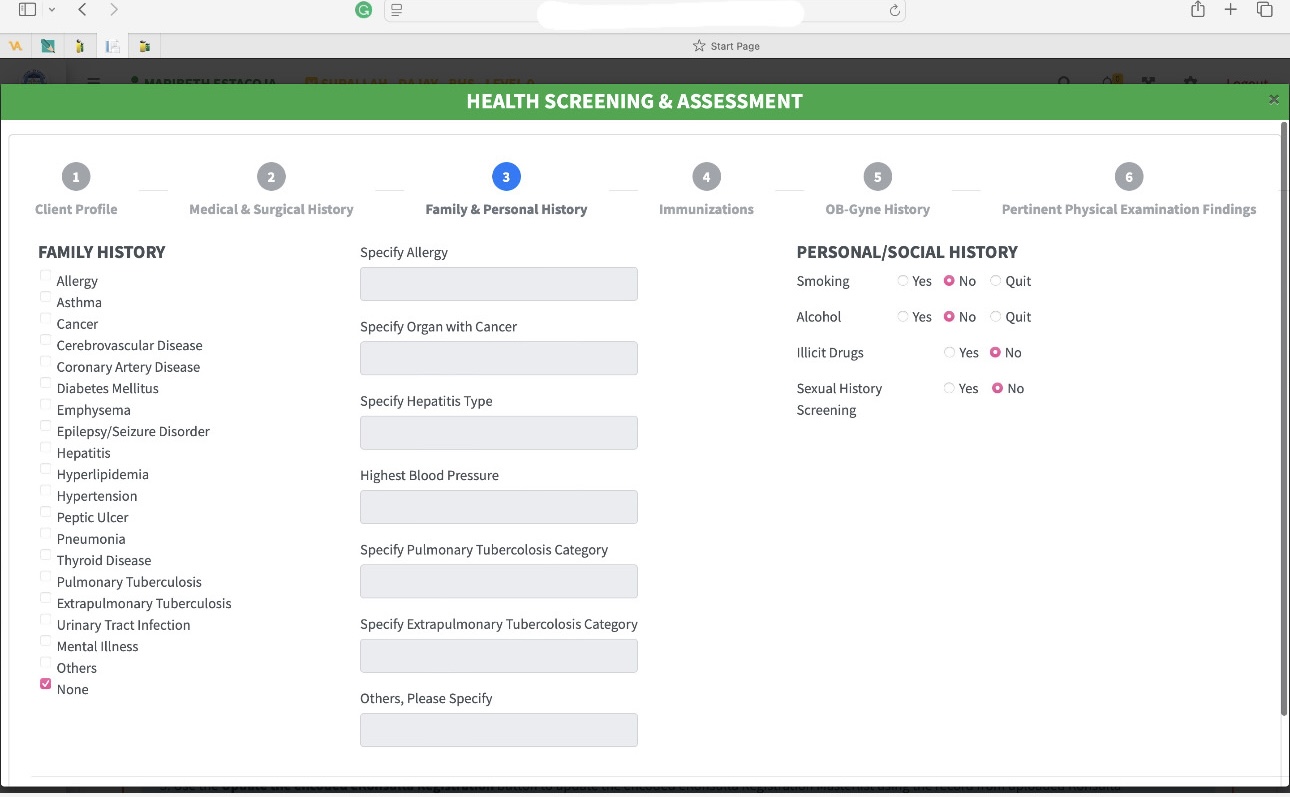Uncheck the None family history checkbox
1290x797 pixels.
45,684
